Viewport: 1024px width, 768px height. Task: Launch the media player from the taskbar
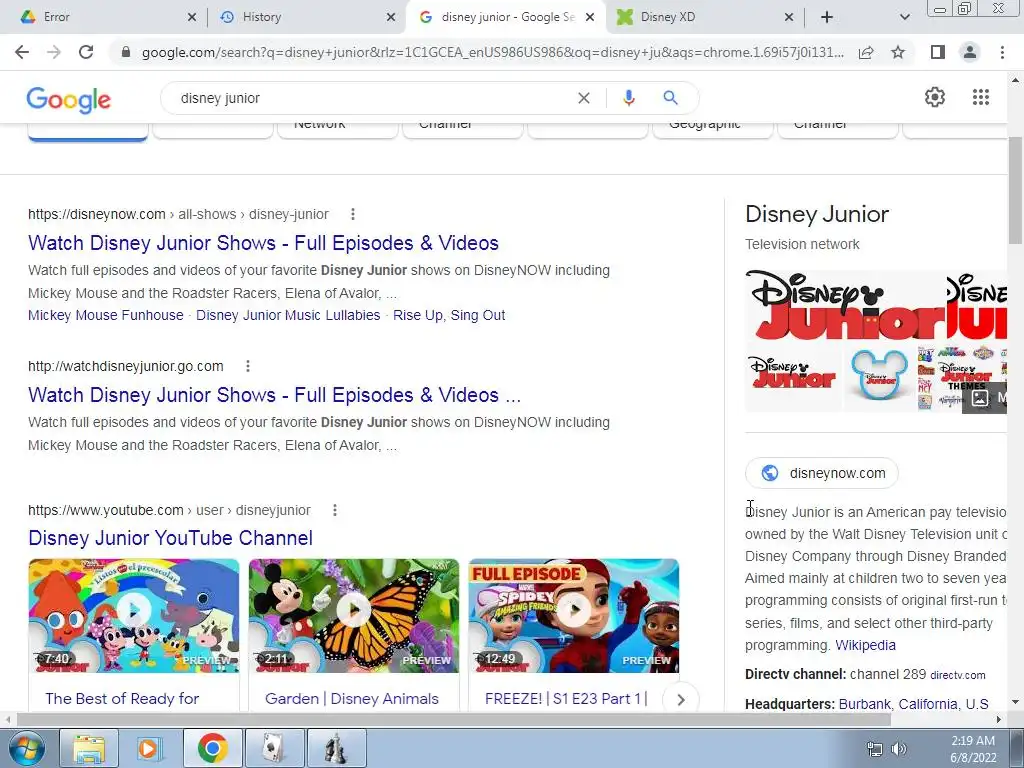(150, 748)
